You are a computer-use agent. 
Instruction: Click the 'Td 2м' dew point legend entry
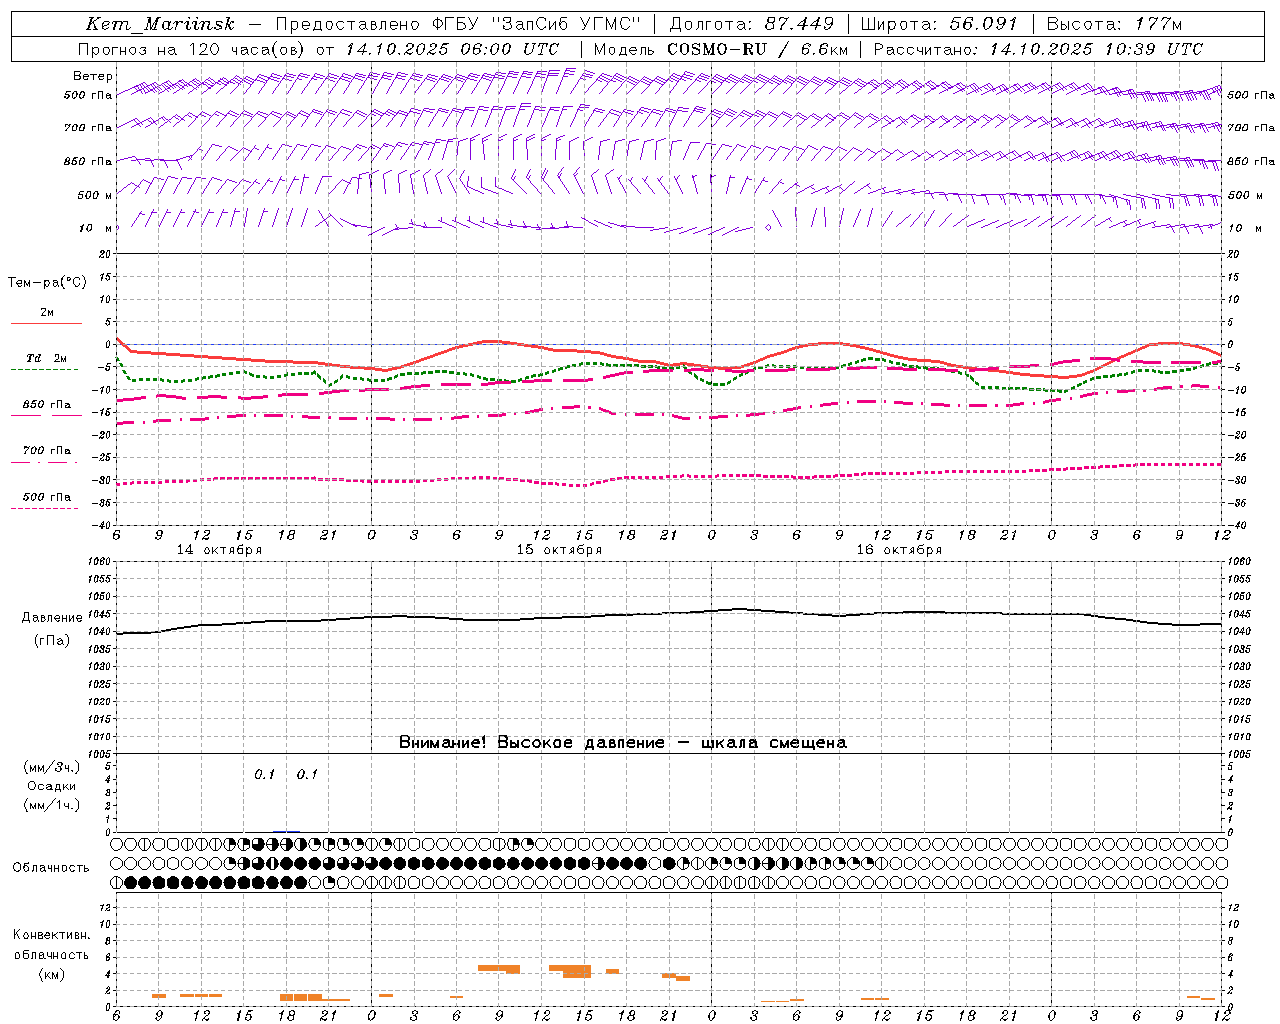click(x=47, y=358)
